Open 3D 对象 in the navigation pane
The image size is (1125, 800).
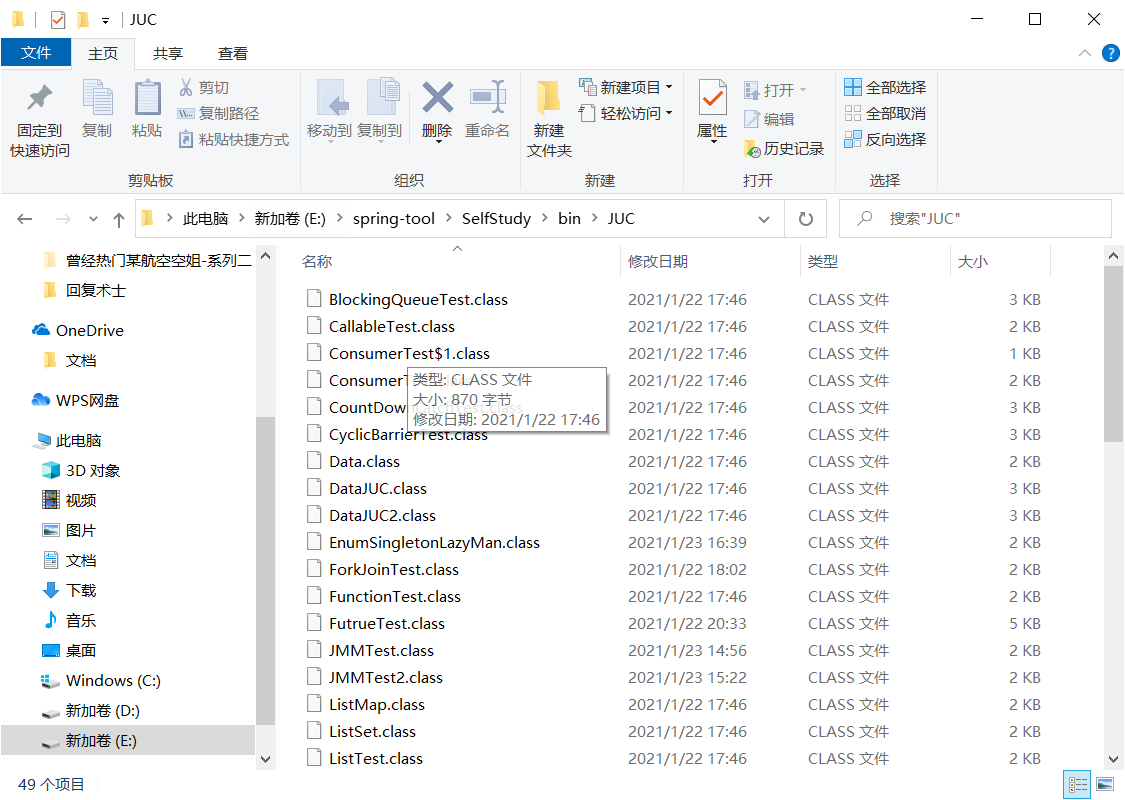coord(93,471)
